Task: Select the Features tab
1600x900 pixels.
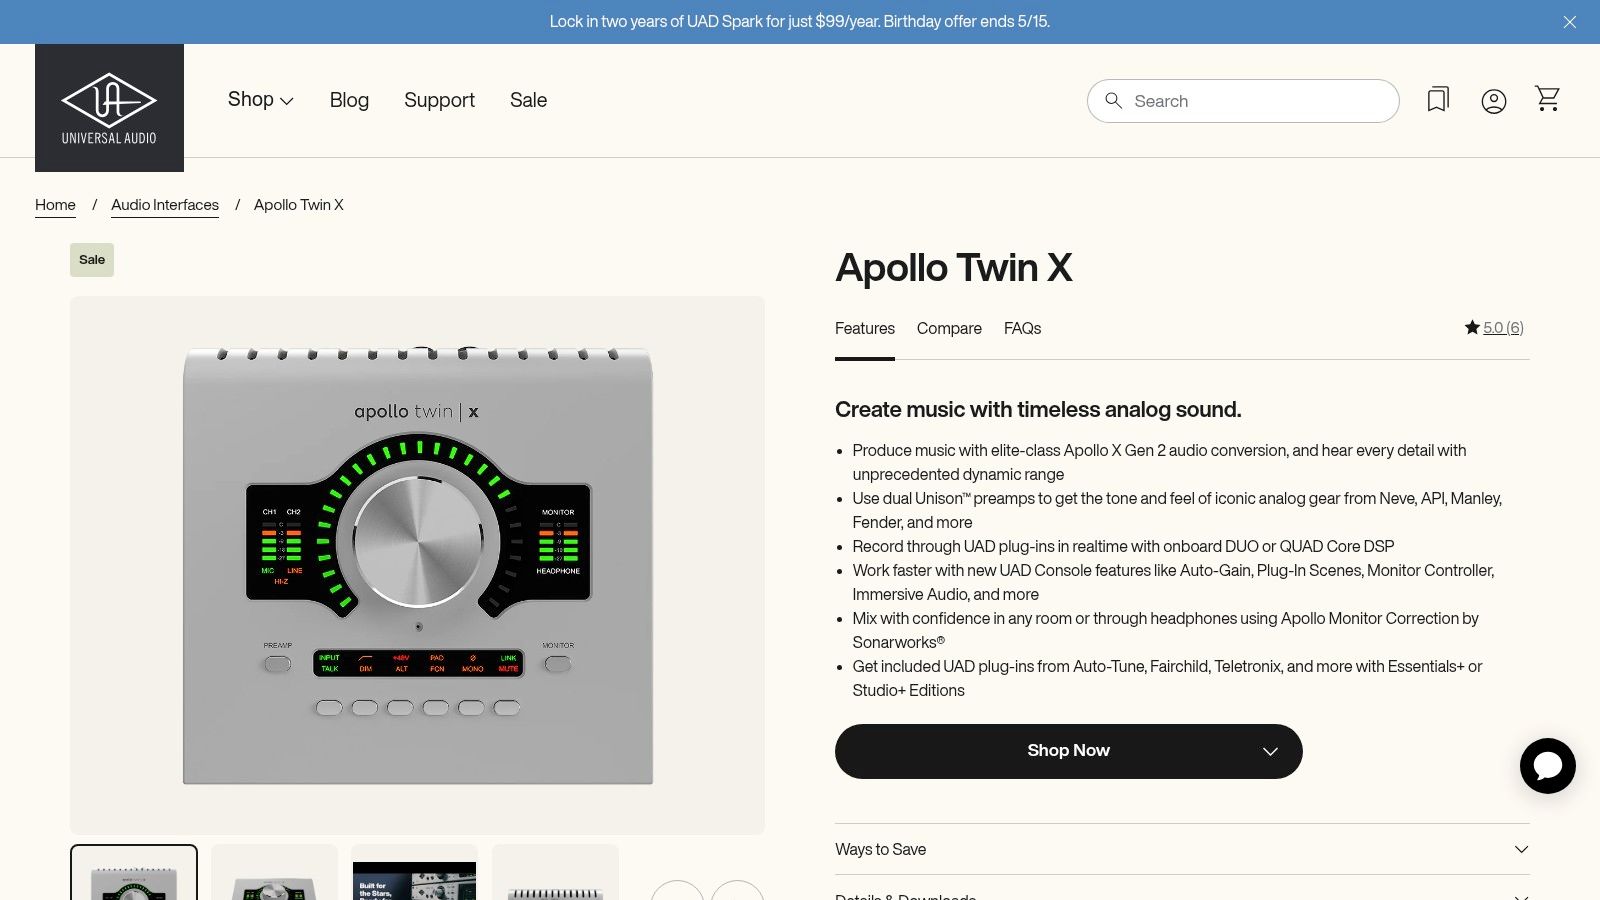Action: point(865,328)
